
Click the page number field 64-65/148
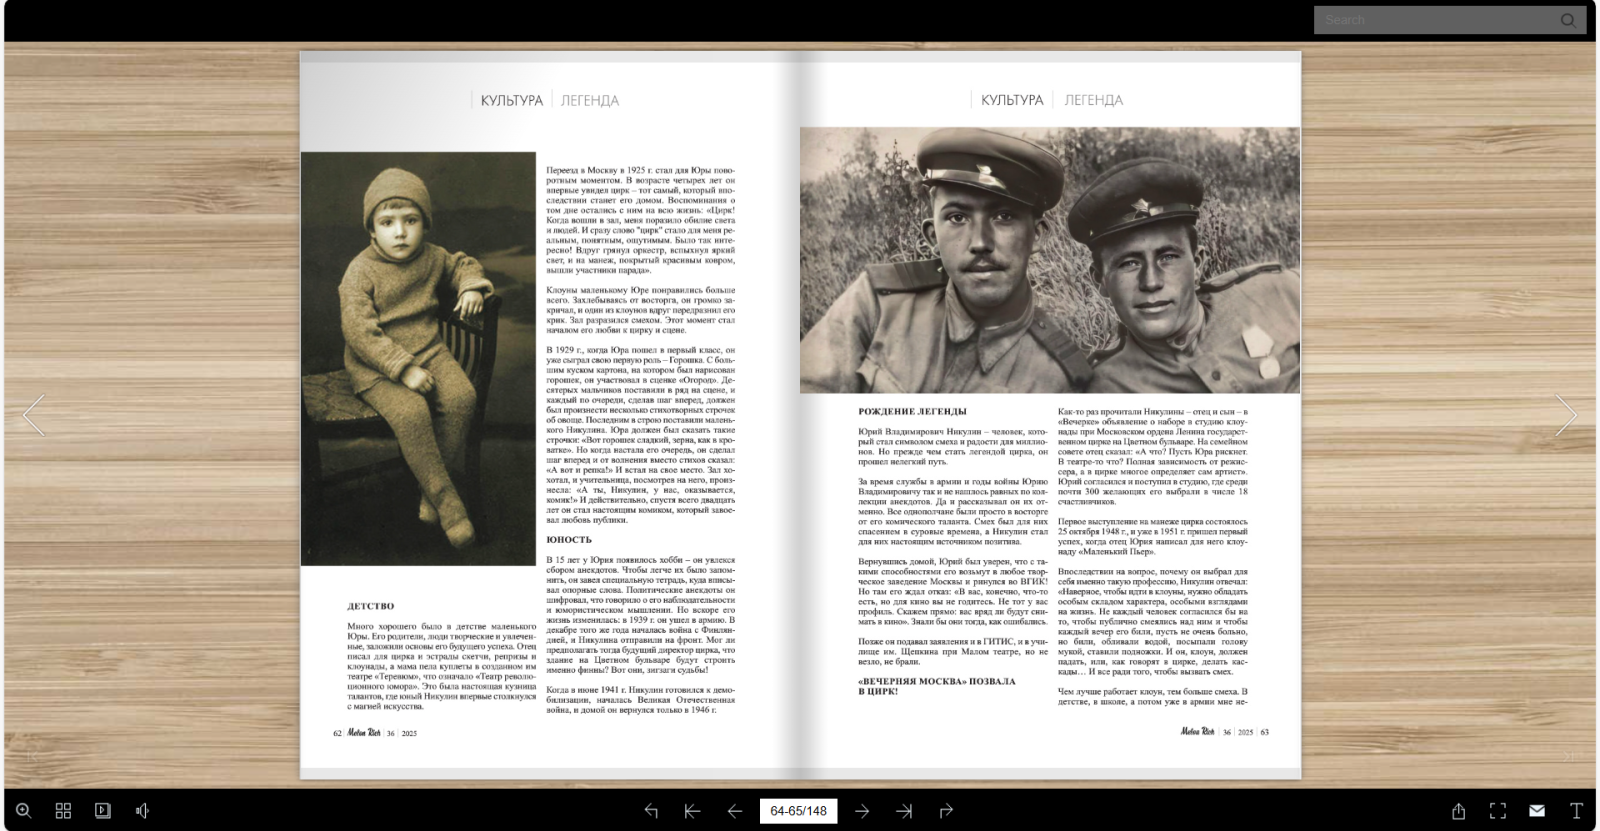pyautogui.click(x=798, y=811)
